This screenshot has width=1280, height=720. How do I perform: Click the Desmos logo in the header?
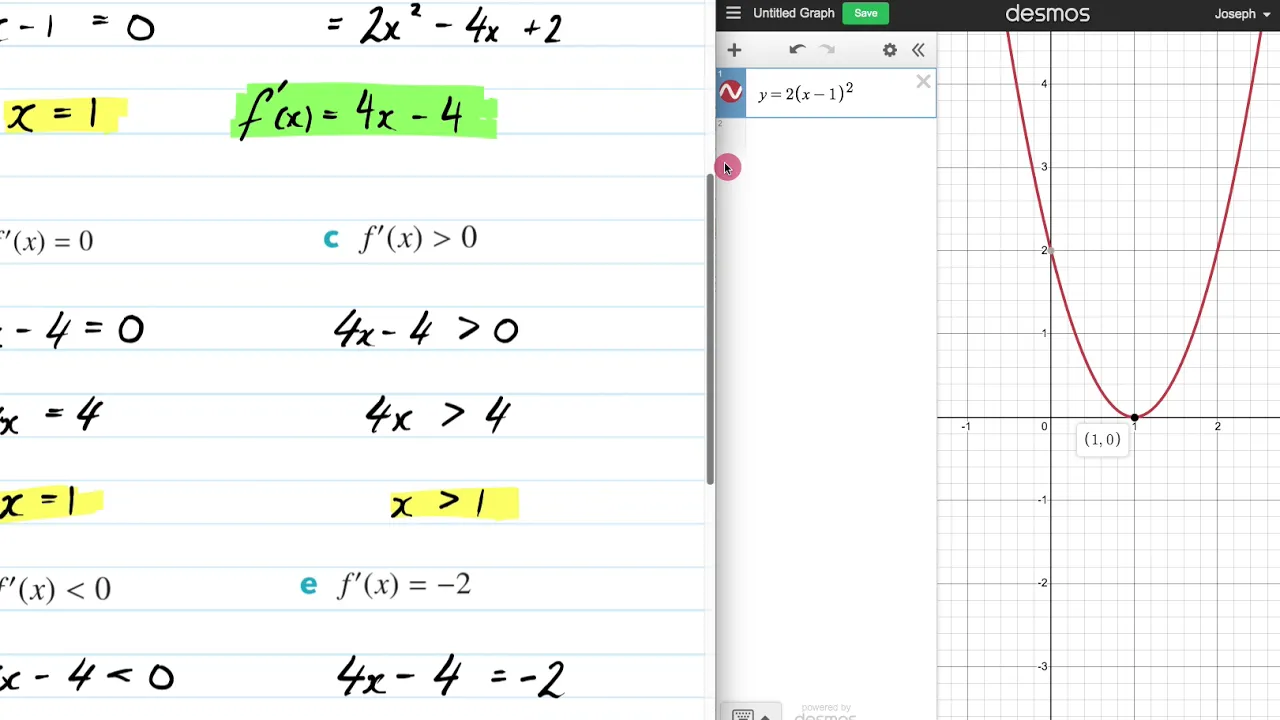point(1047,14)
